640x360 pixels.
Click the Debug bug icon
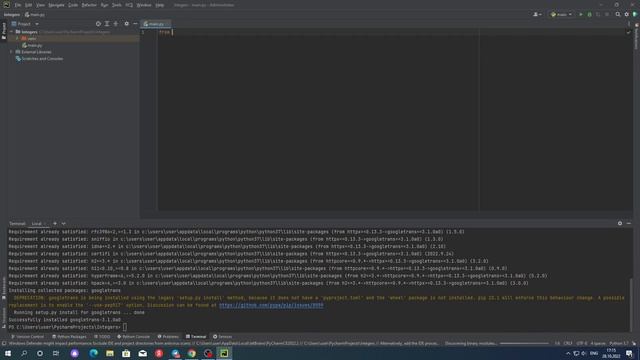coord(589,15)
